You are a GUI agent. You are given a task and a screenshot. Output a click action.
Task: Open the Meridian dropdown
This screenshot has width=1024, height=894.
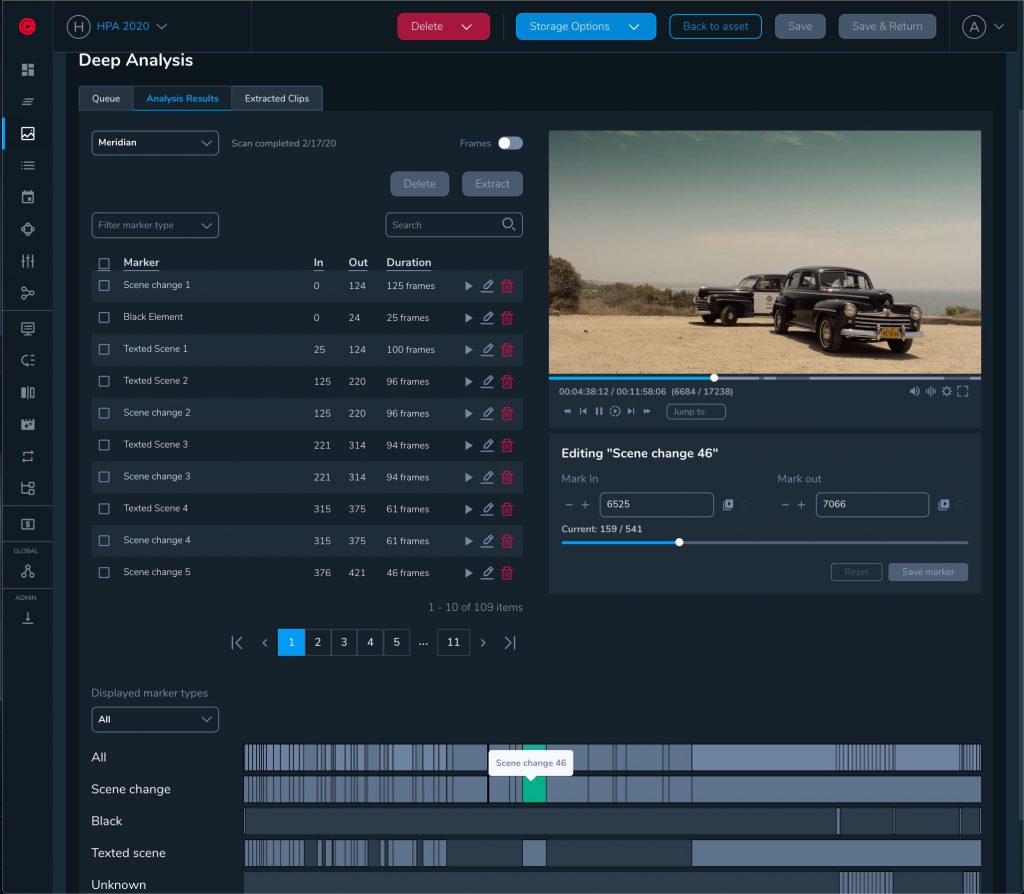pyautogui.click(x=155, y=143)
